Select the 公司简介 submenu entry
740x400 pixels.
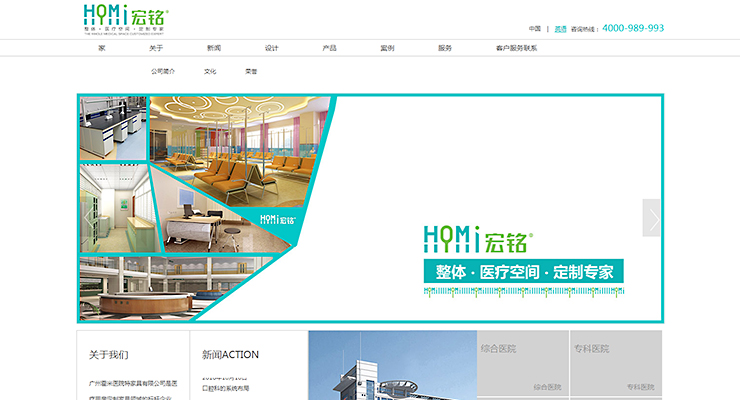click(163, 72)
